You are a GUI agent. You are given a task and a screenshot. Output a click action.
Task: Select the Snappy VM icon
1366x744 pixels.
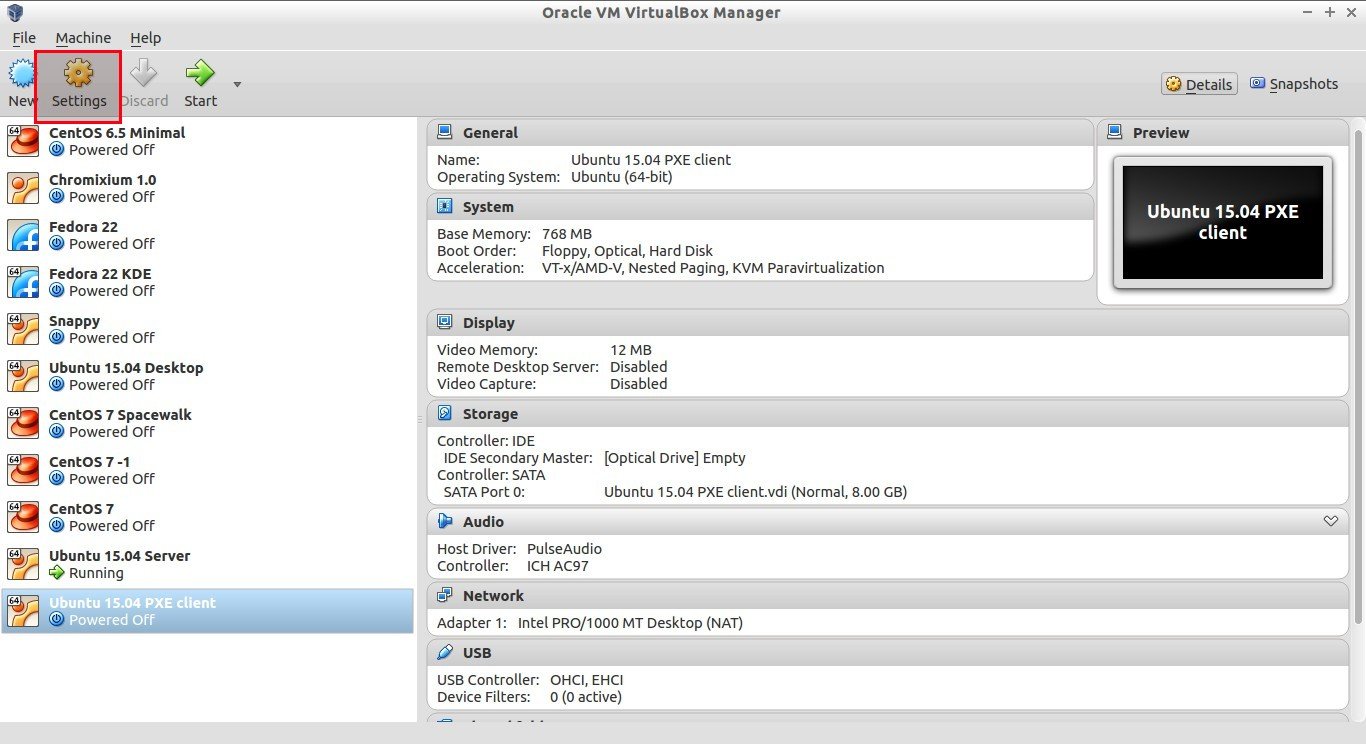(23, 329)
